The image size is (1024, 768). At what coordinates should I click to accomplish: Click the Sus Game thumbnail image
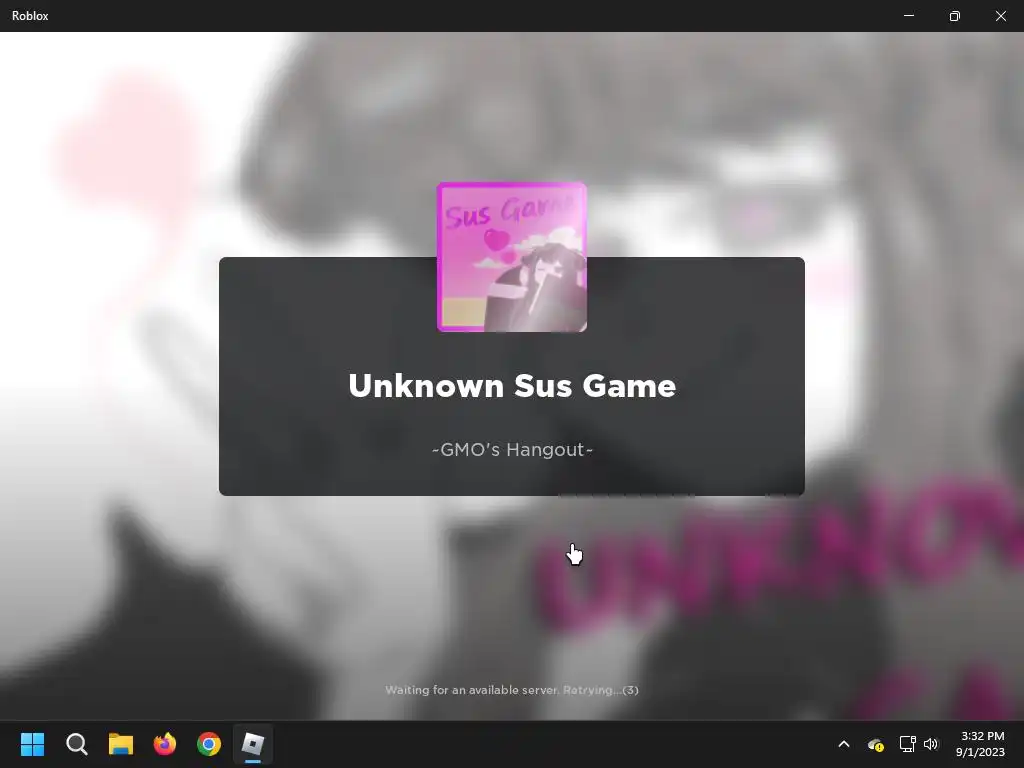[512, 257]
